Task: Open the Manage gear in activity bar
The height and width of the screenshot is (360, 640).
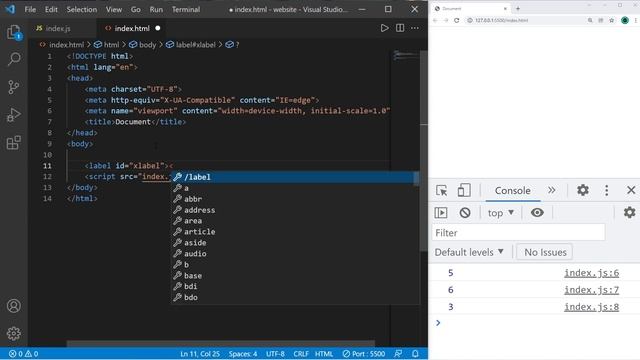Action: tap(13, 333)
